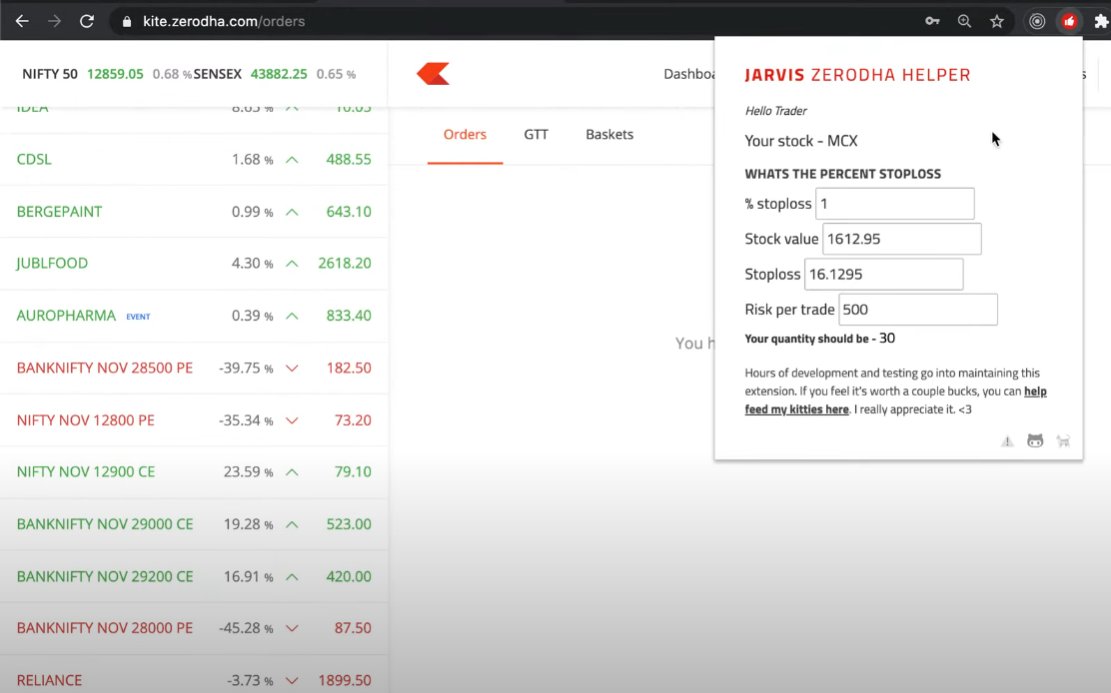Go to Dashboard in top navigation
This screenshot has width=1111, height=693.
tap(689, 74)
